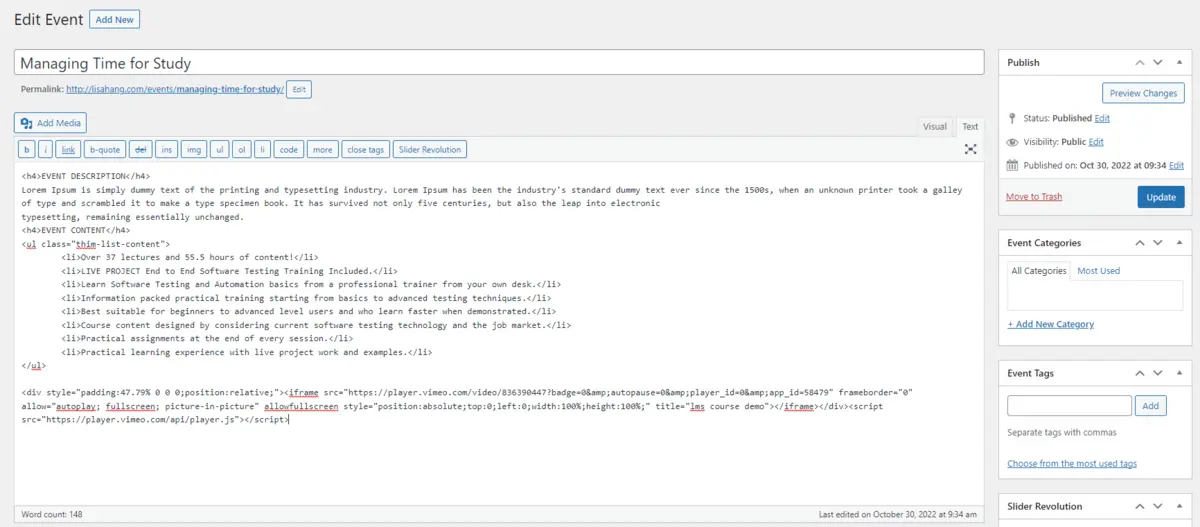Insert an li tag
This screenshot has width=1200, height=527.
262,149
